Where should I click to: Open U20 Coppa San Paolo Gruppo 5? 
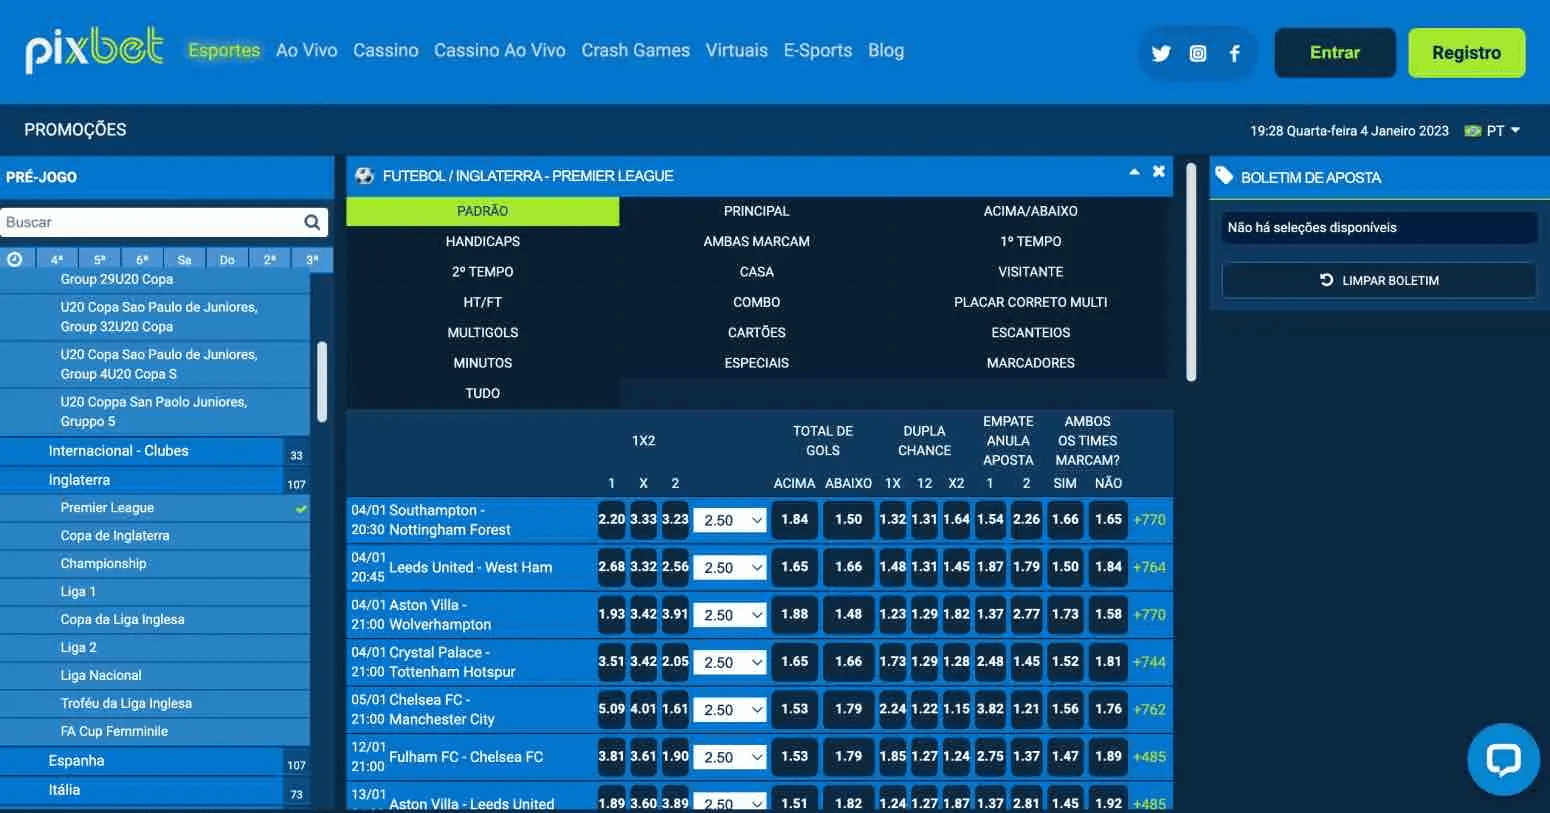point(155,412)
